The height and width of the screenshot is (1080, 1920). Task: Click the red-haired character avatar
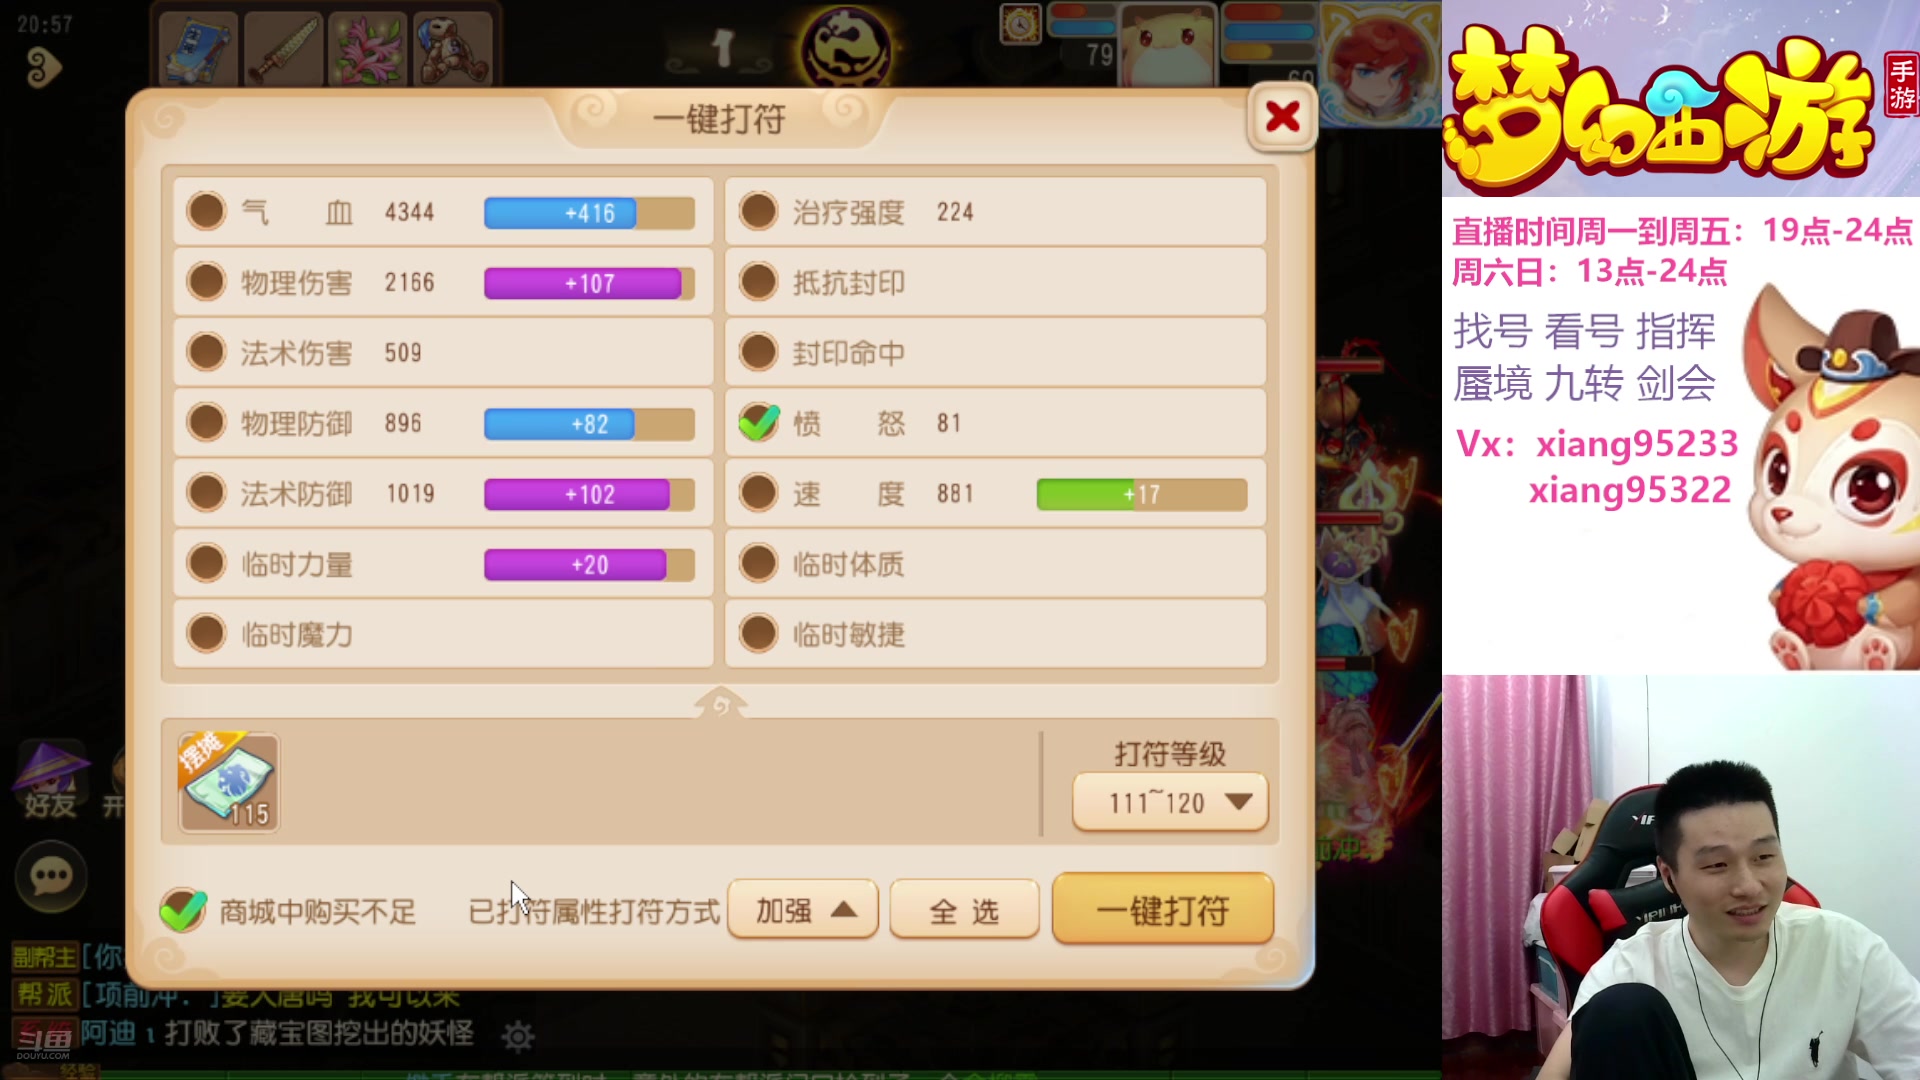(x=1380, y=62)
